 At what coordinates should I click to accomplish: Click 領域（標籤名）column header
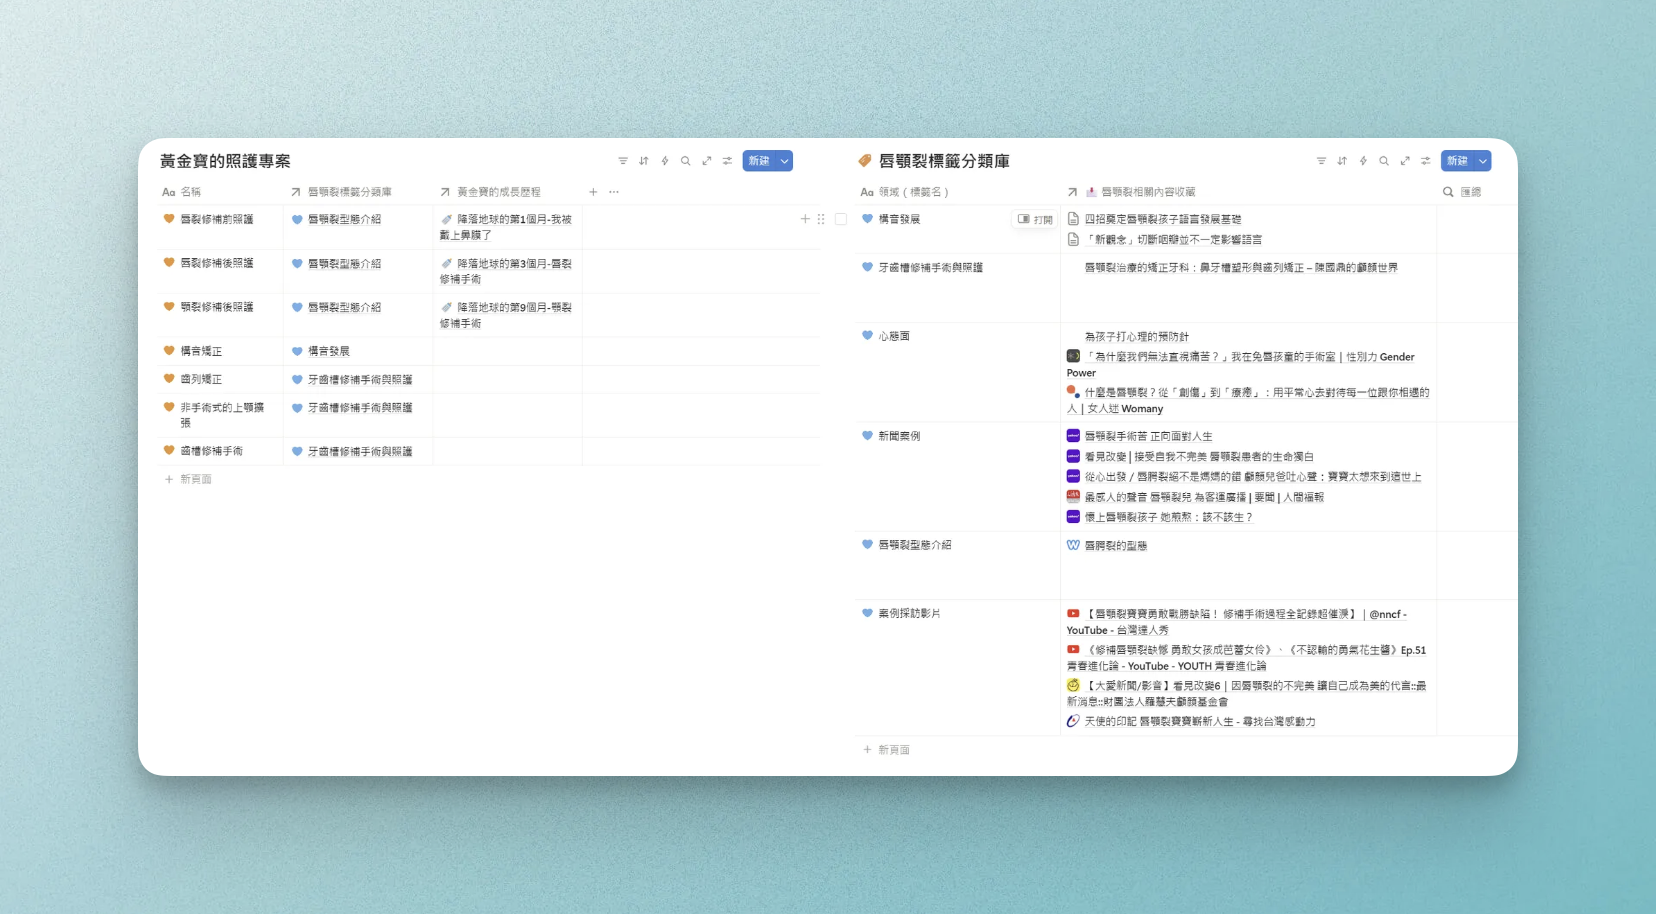pos(913,192)
